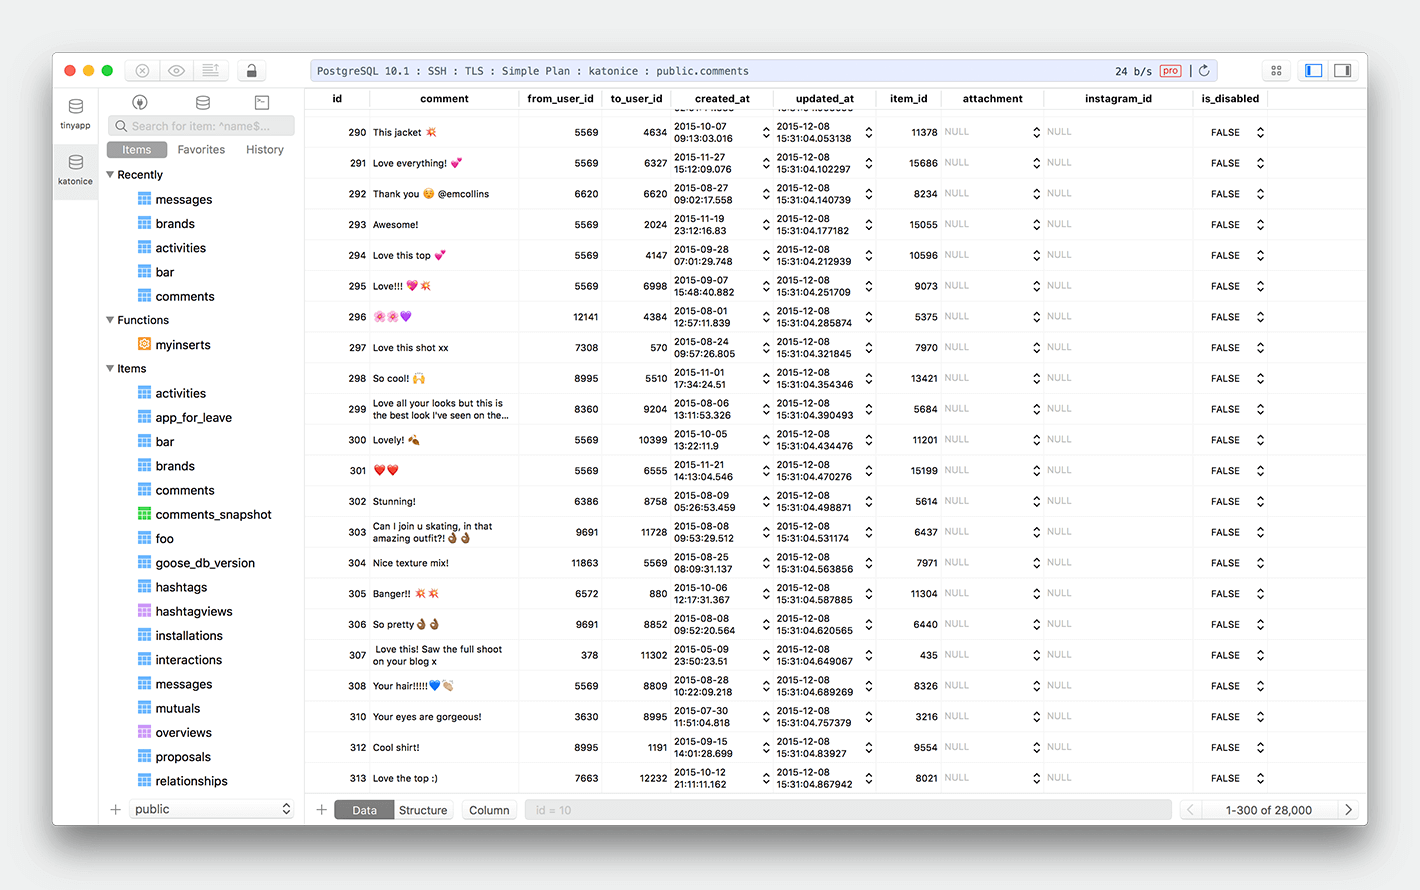Switch to the Items tab

pyautogui.click(x=137, y=150)
